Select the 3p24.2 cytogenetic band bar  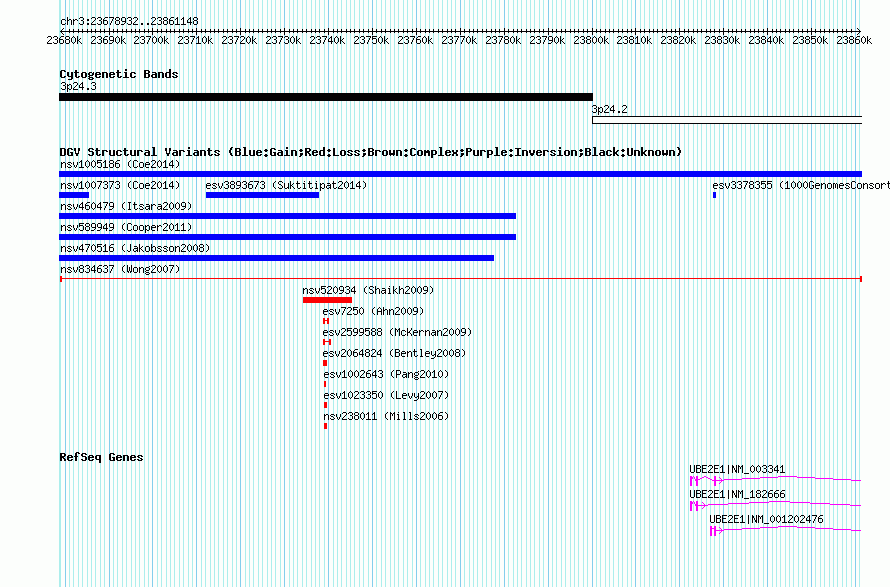point(727,120)
